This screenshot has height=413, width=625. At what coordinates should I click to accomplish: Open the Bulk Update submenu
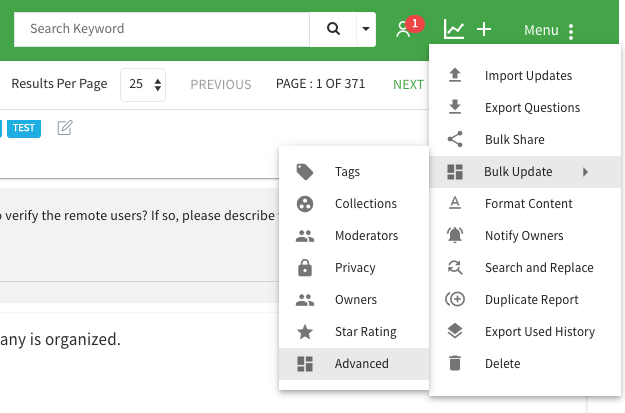(x=525, y=172)
